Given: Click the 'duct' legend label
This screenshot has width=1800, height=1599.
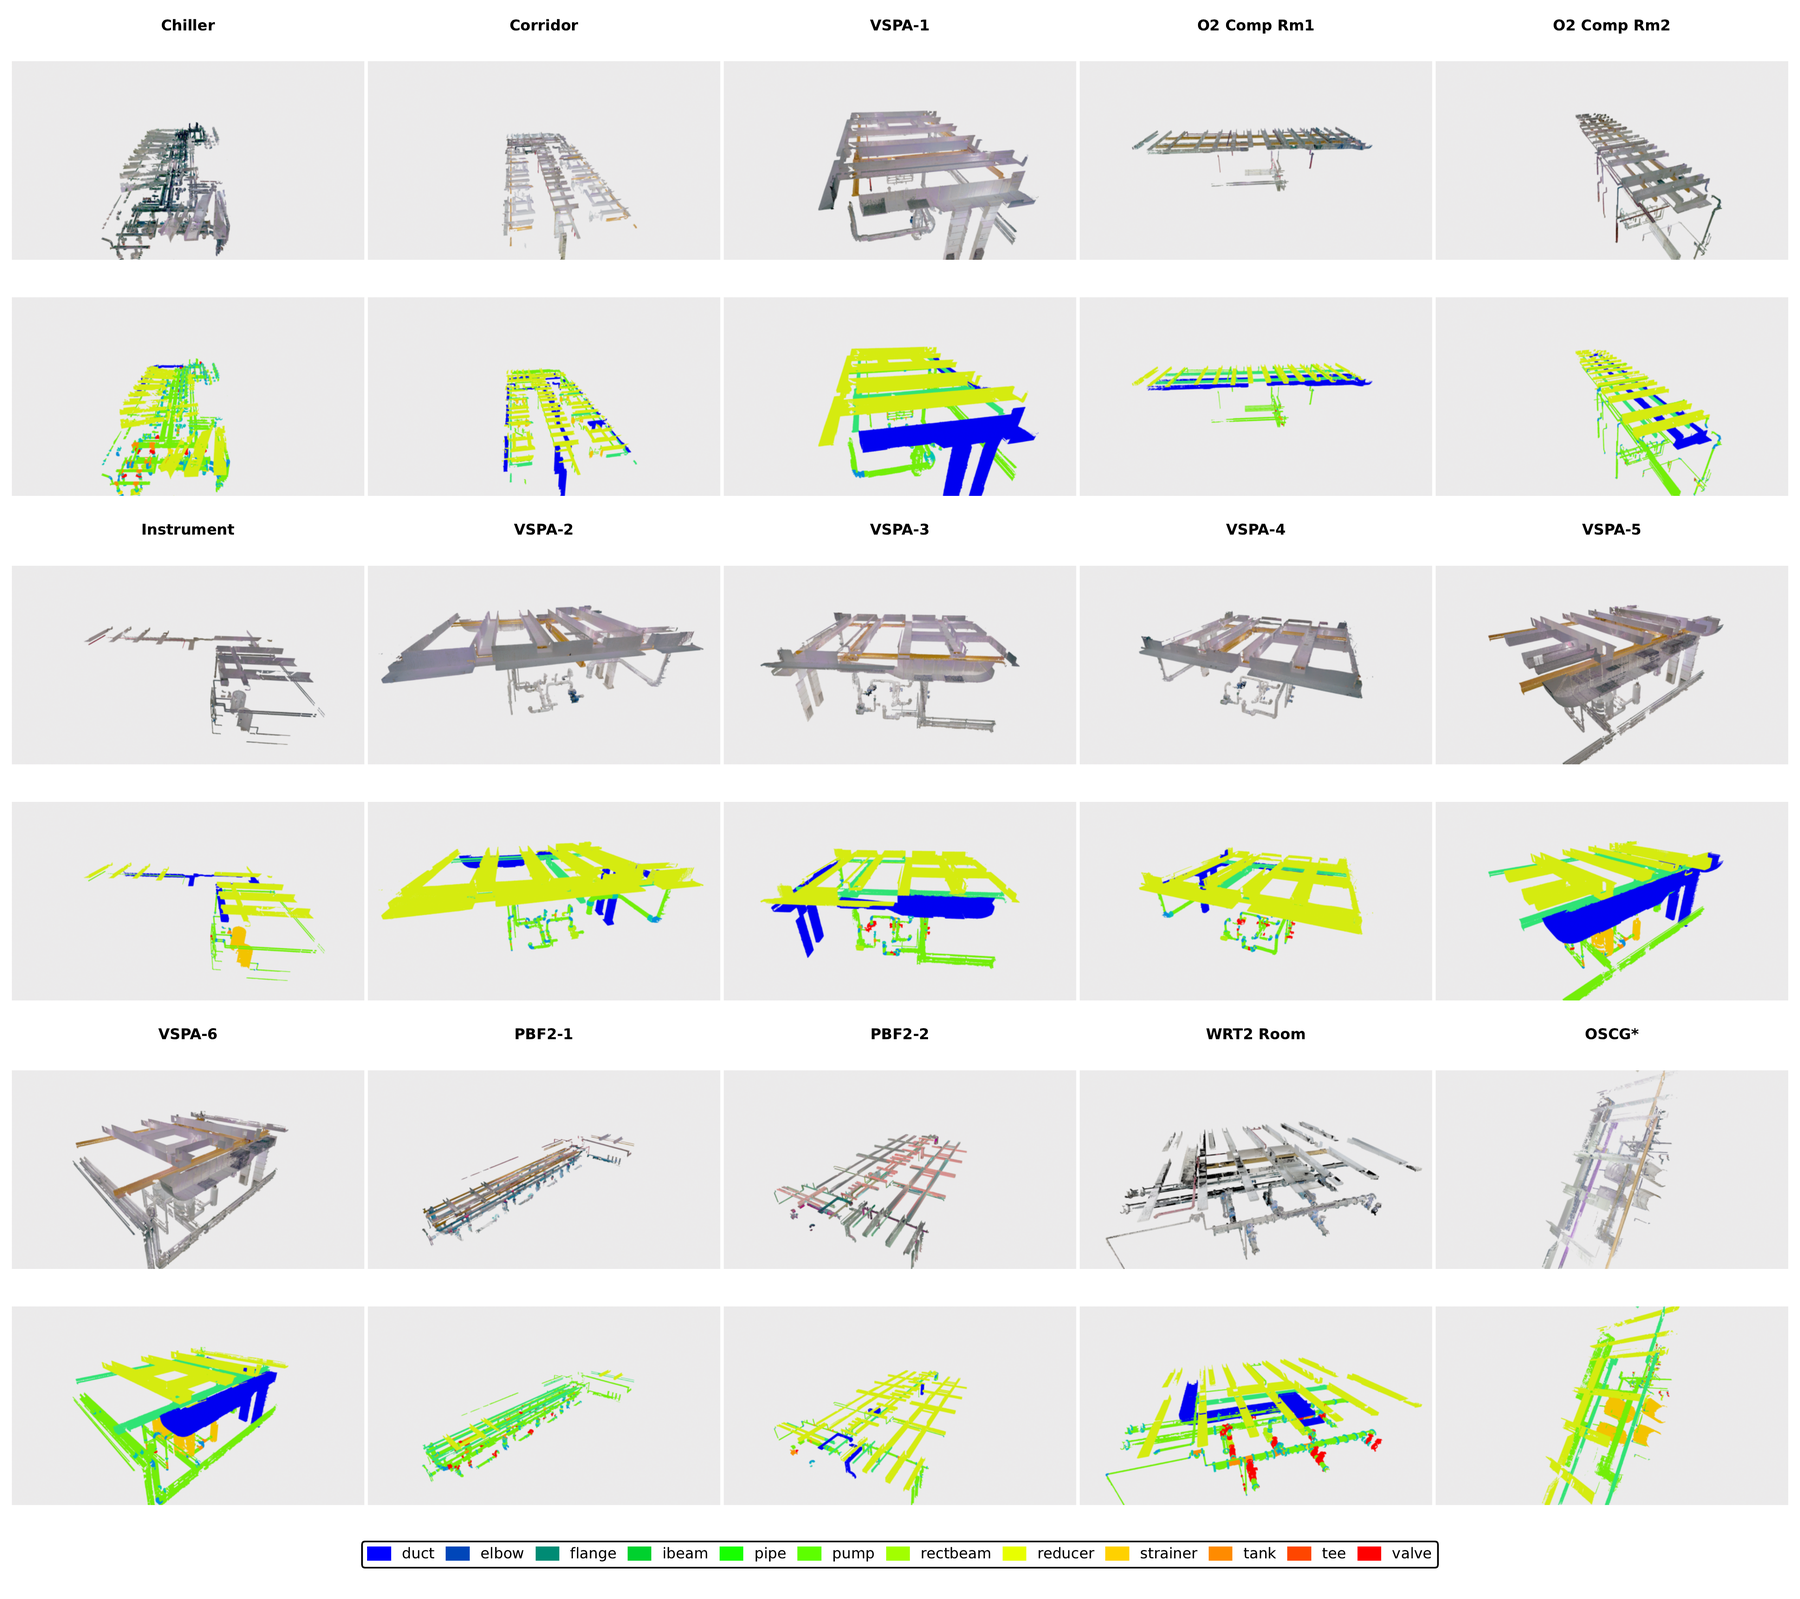Looking at the screenshot, I should point(418,1554).
